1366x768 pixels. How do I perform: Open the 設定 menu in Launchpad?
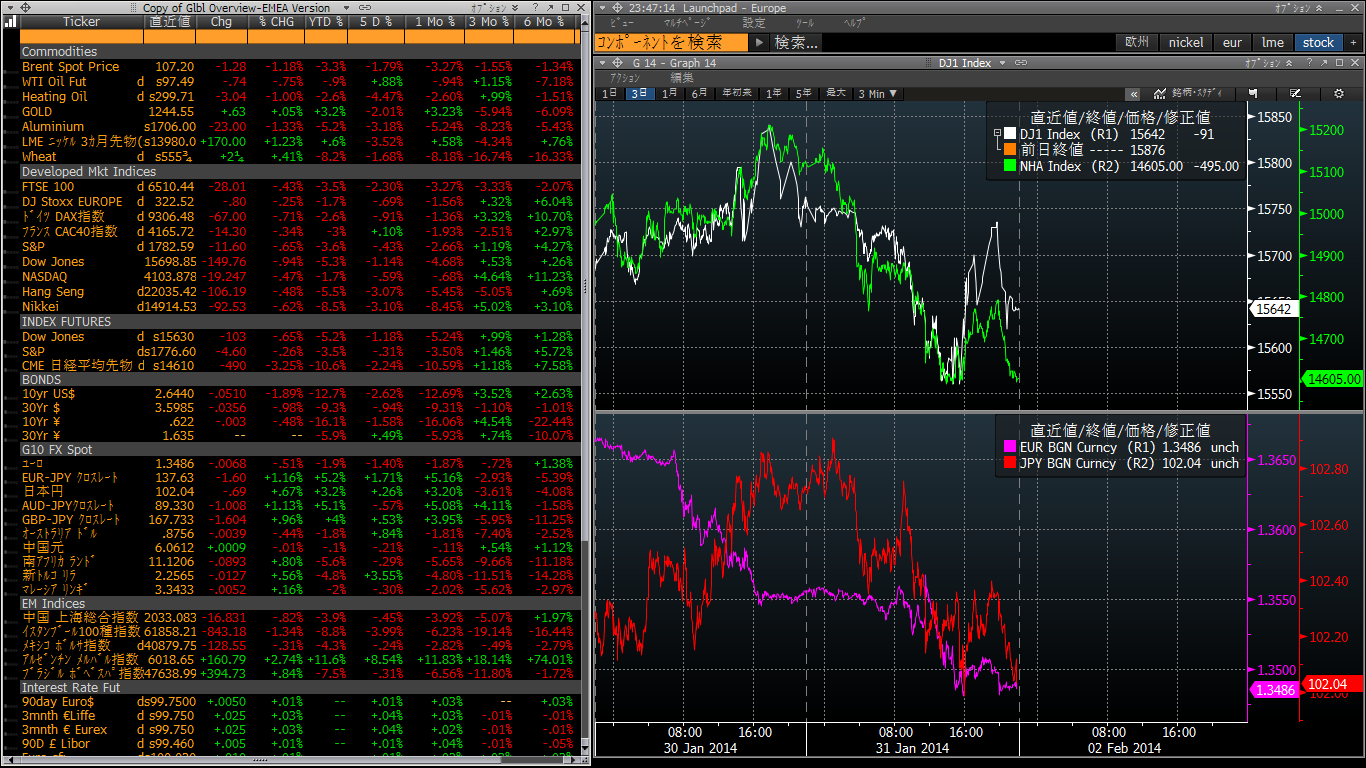pyautogui.click(x=753, y=22)
